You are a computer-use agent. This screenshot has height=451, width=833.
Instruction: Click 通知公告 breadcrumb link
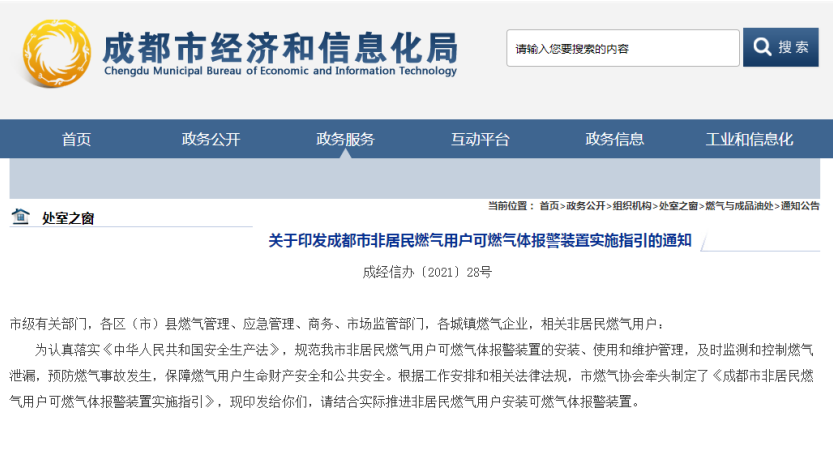[800, 206]
